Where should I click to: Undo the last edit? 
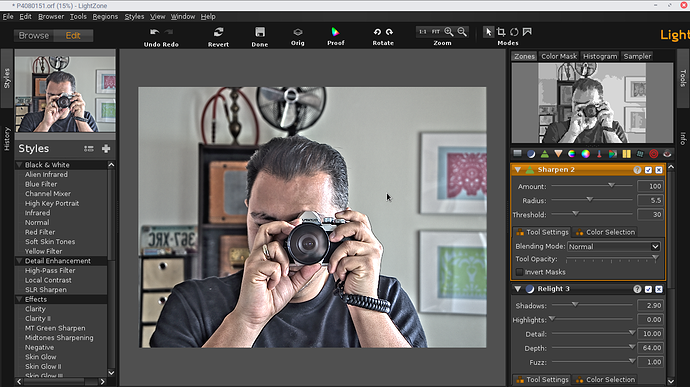pyautogui.click(x=154, y=32)
